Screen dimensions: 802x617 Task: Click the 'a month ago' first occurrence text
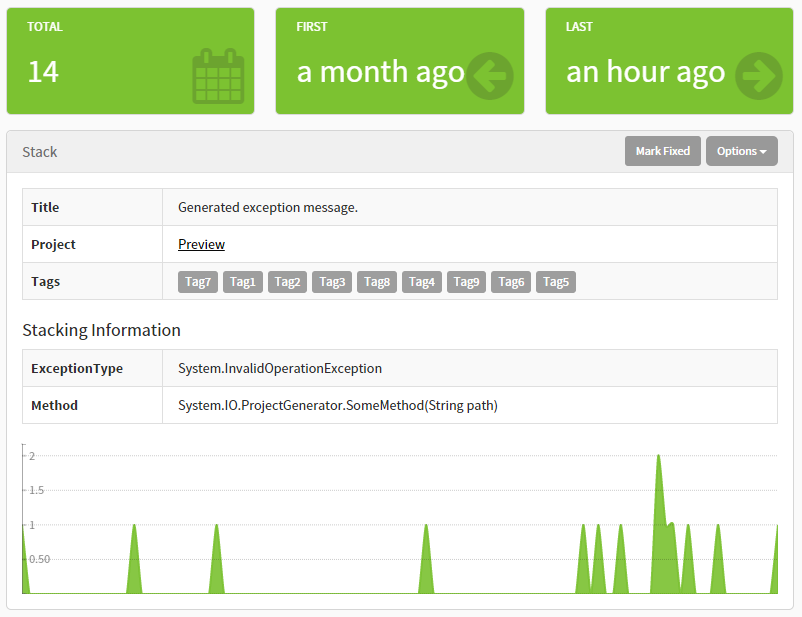380,72
